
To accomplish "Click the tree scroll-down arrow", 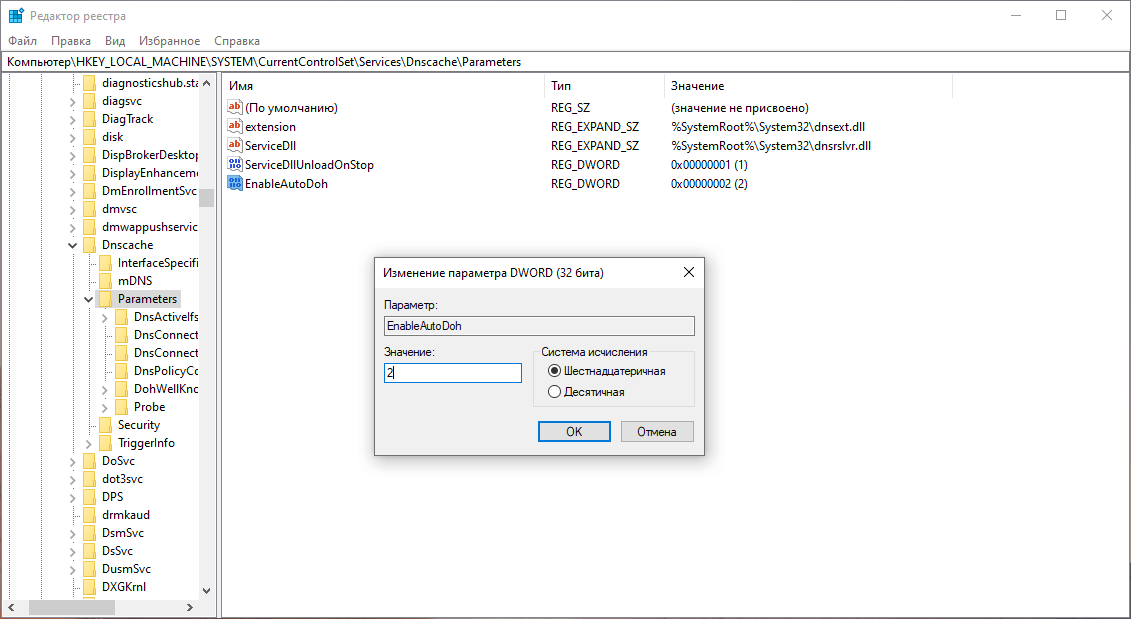I will (x=207, y=590).
